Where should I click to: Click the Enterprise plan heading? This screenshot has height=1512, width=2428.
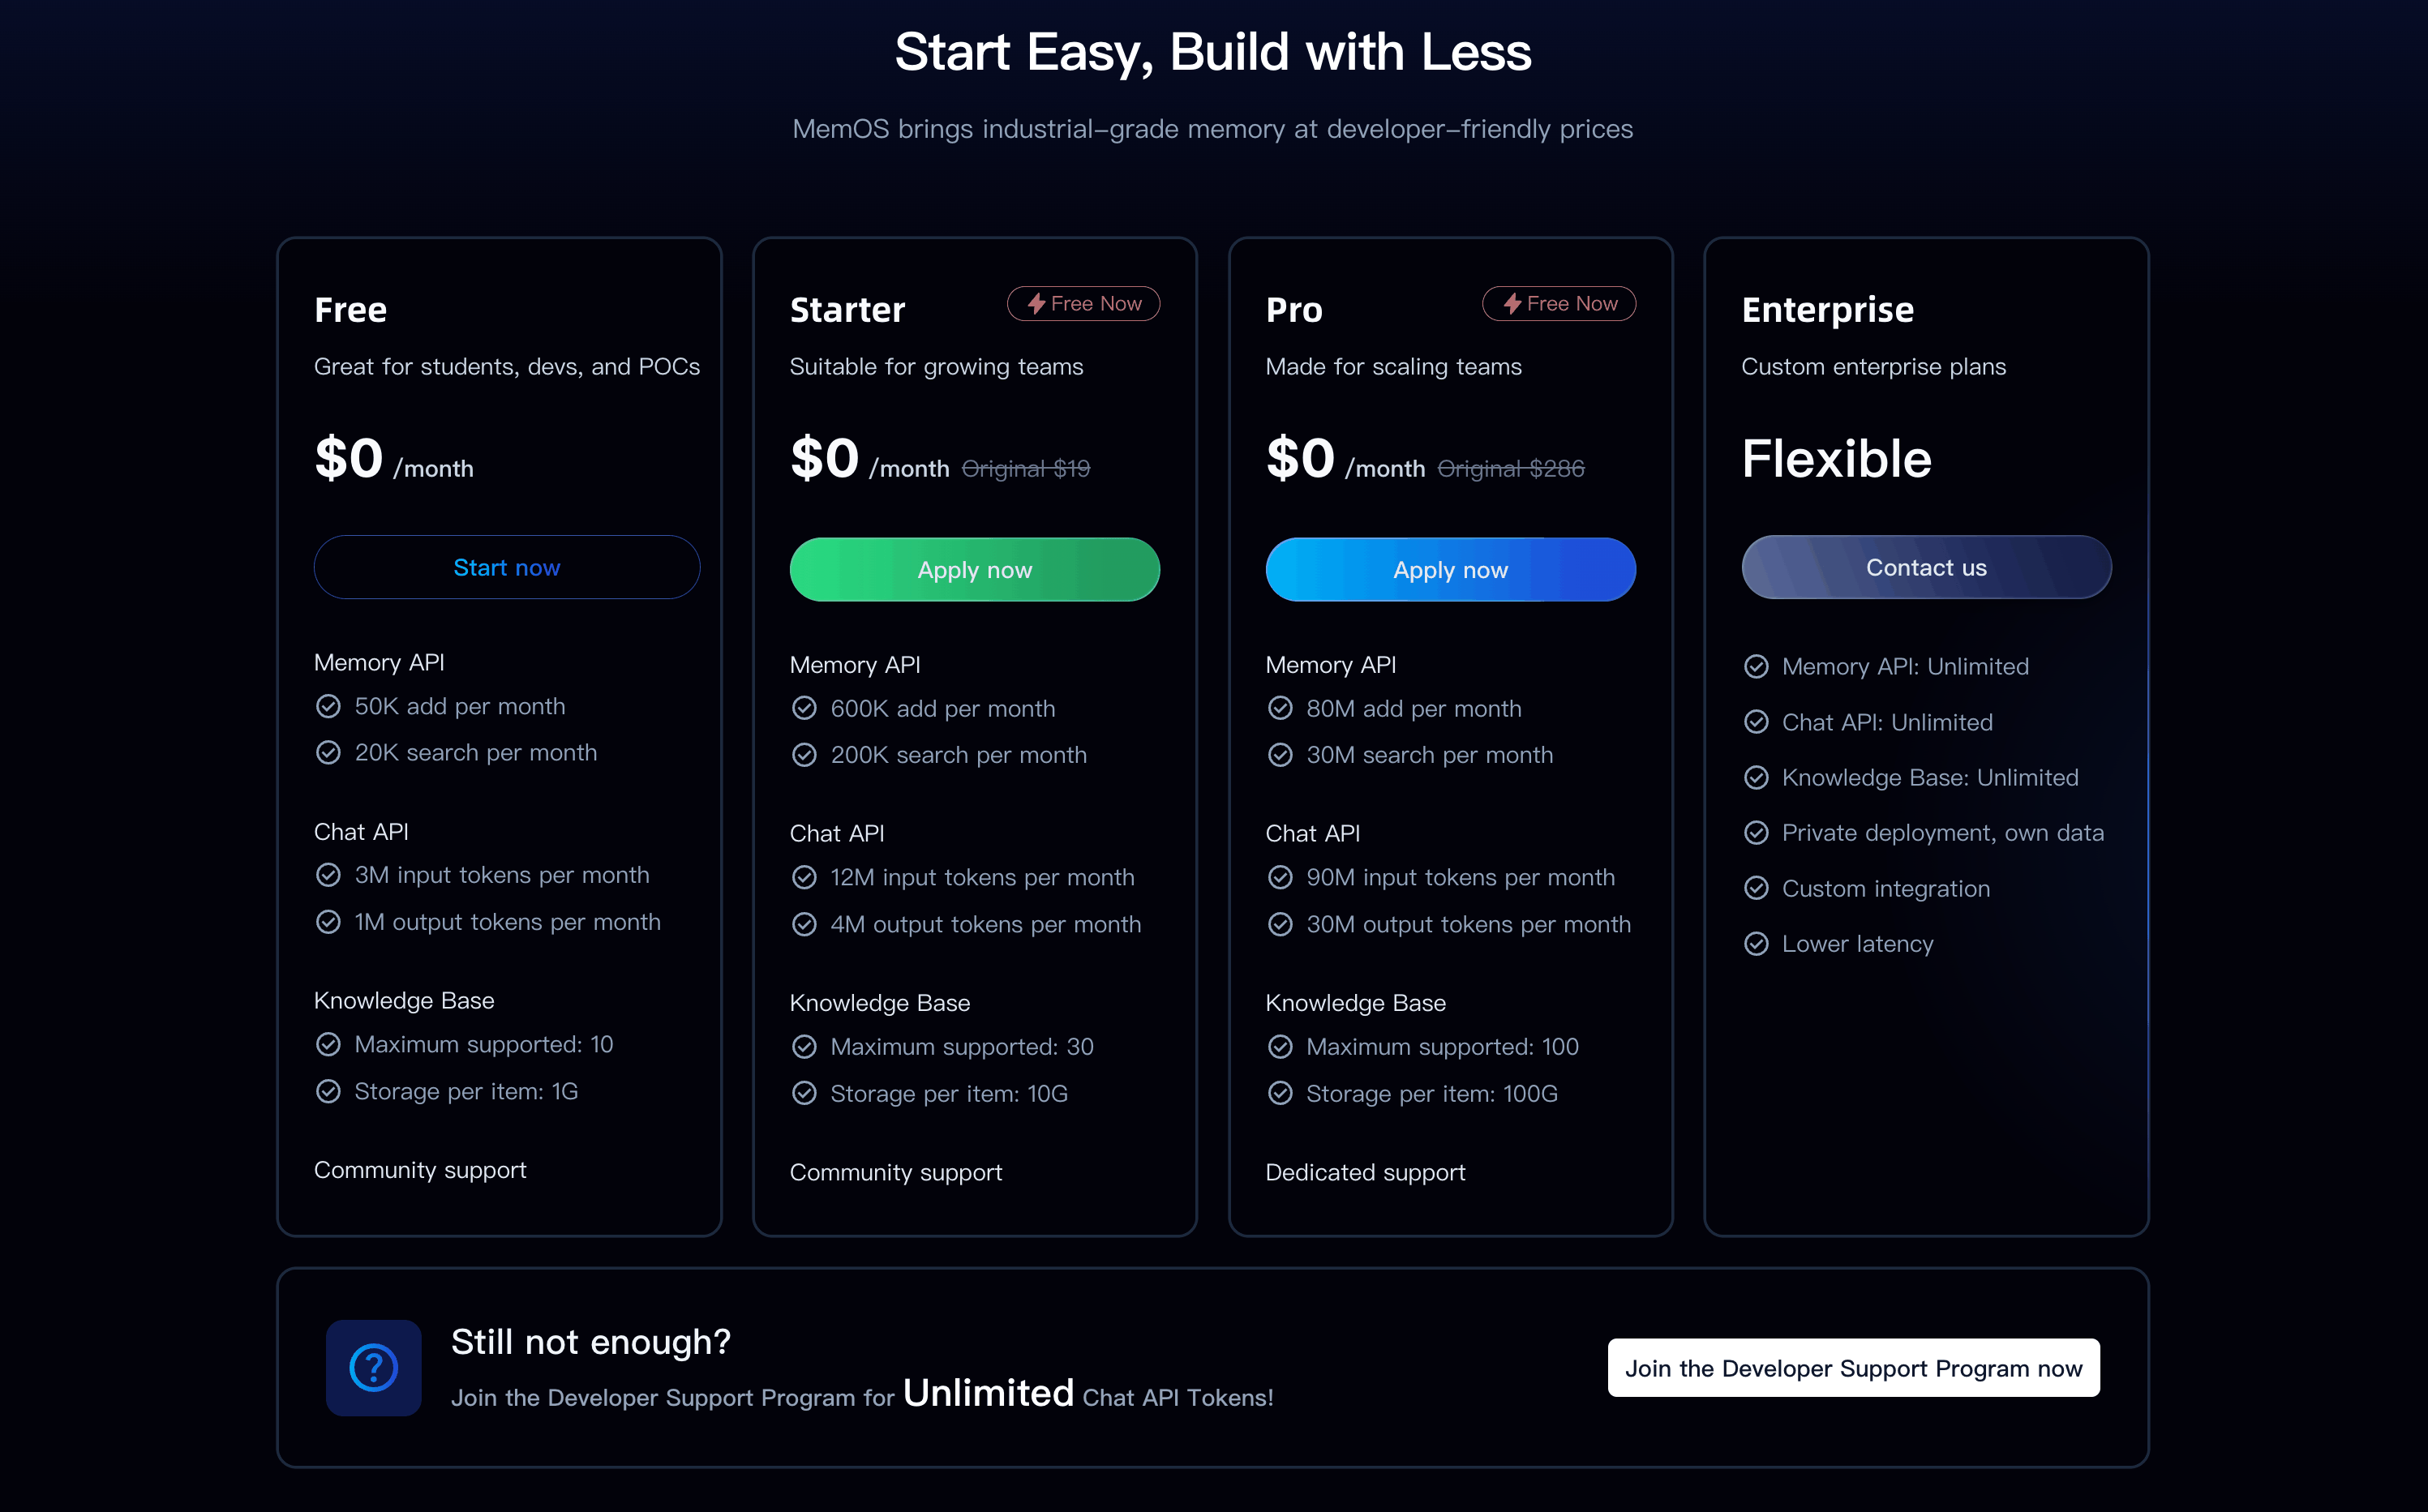click(1827, 310)
